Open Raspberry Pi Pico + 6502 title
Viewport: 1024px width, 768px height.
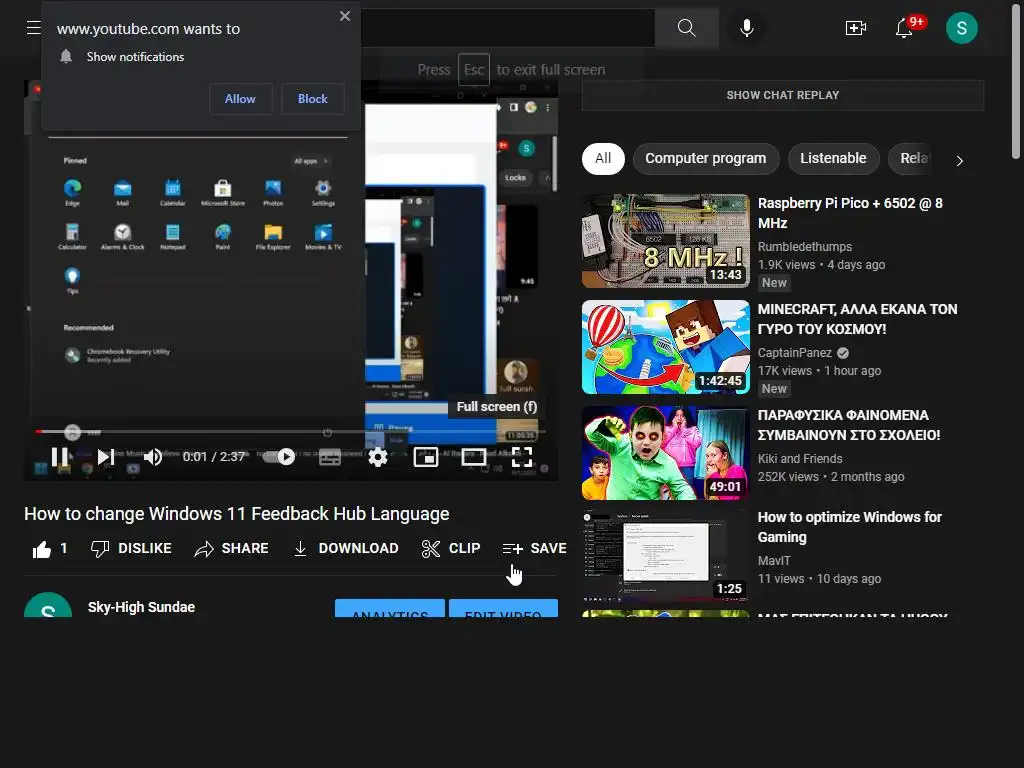pos(850,213)
